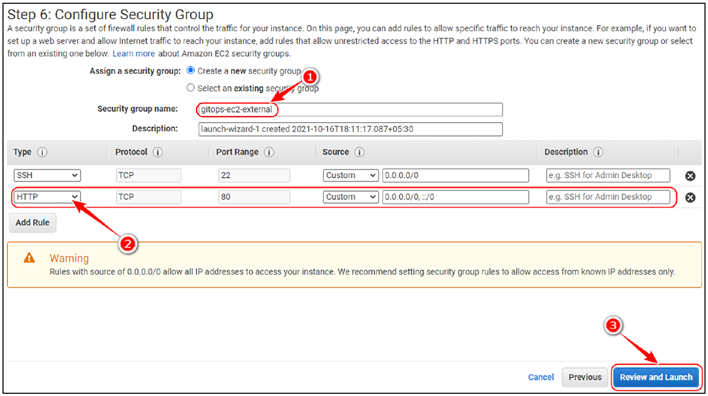708x396 pixels.
Task: Click the Review and Launch button
Action: point(656,377)
